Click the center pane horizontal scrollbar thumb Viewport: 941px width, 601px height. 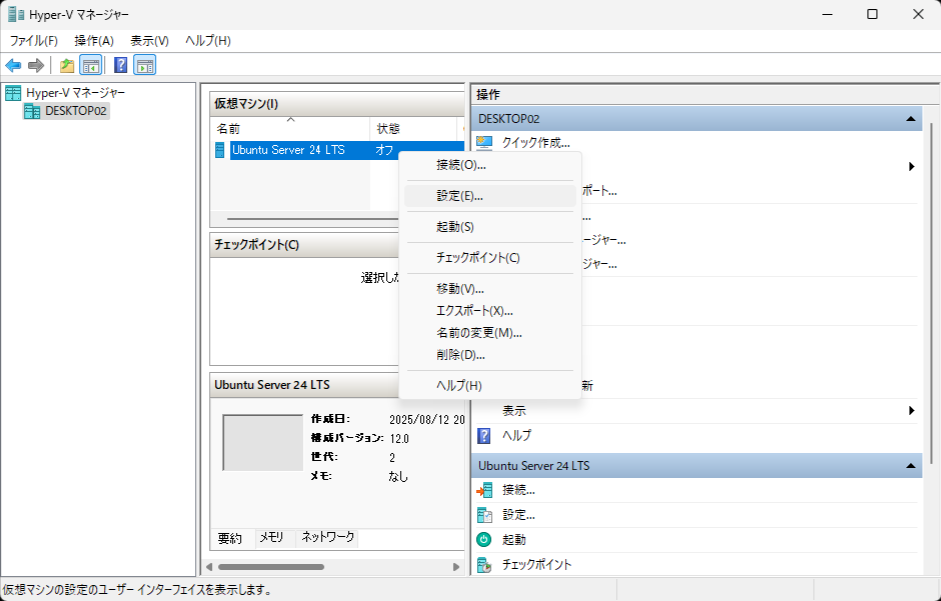(x=271, y=567)
